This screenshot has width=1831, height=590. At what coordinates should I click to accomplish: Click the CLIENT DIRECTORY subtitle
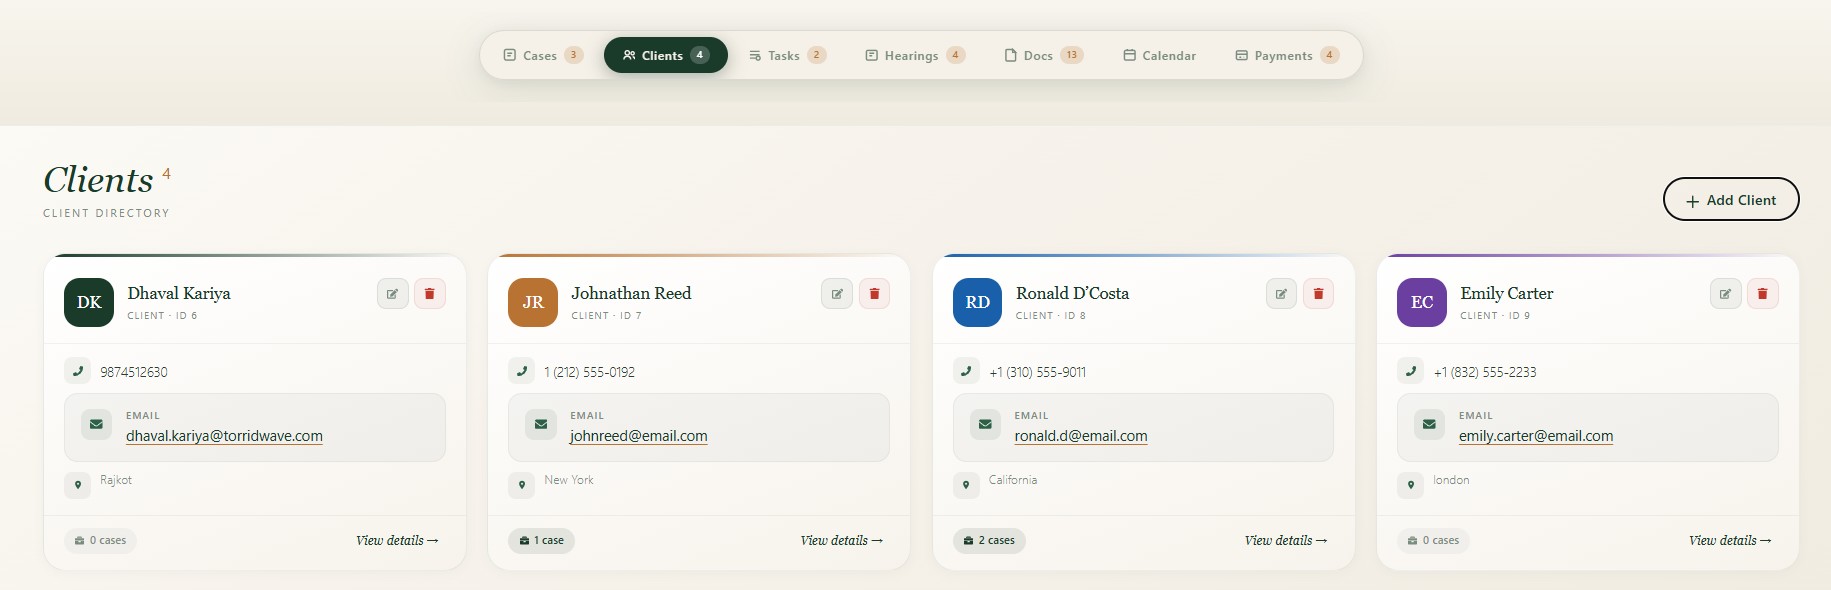point(106,213)
